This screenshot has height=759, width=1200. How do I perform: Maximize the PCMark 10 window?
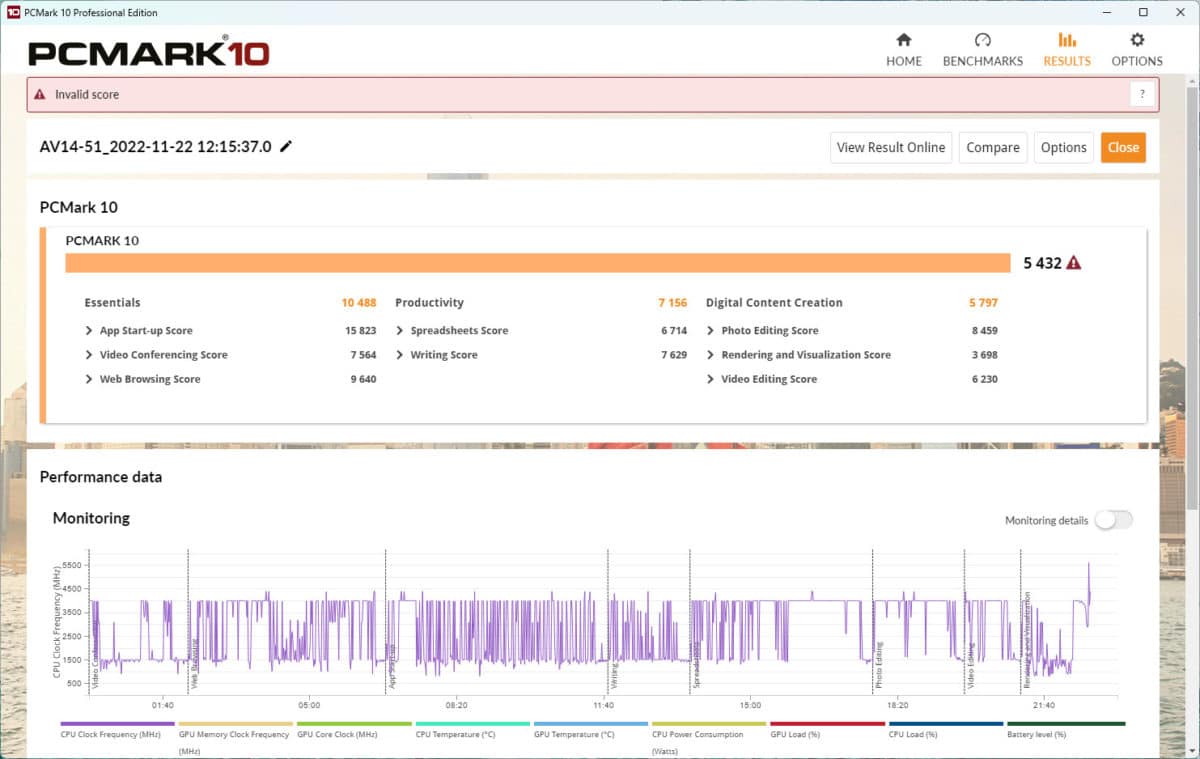1143,12
